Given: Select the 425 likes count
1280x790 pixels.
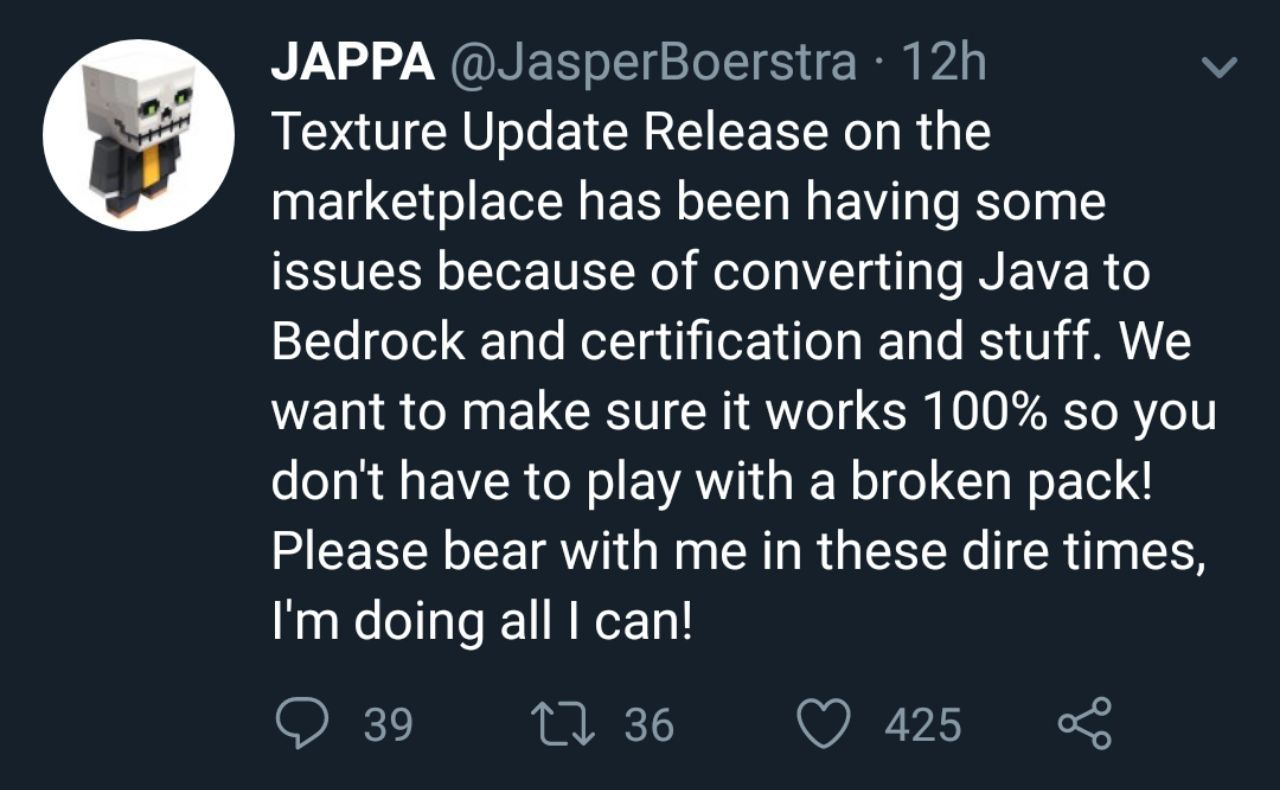Looking at the screenshot, I should 923,724.
